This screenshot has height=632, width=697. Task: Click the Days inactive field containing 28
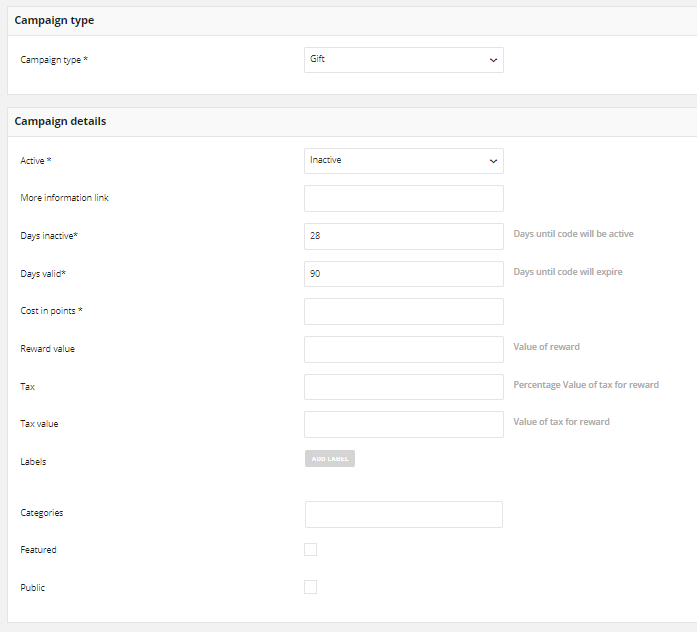[x=404, y=236]
